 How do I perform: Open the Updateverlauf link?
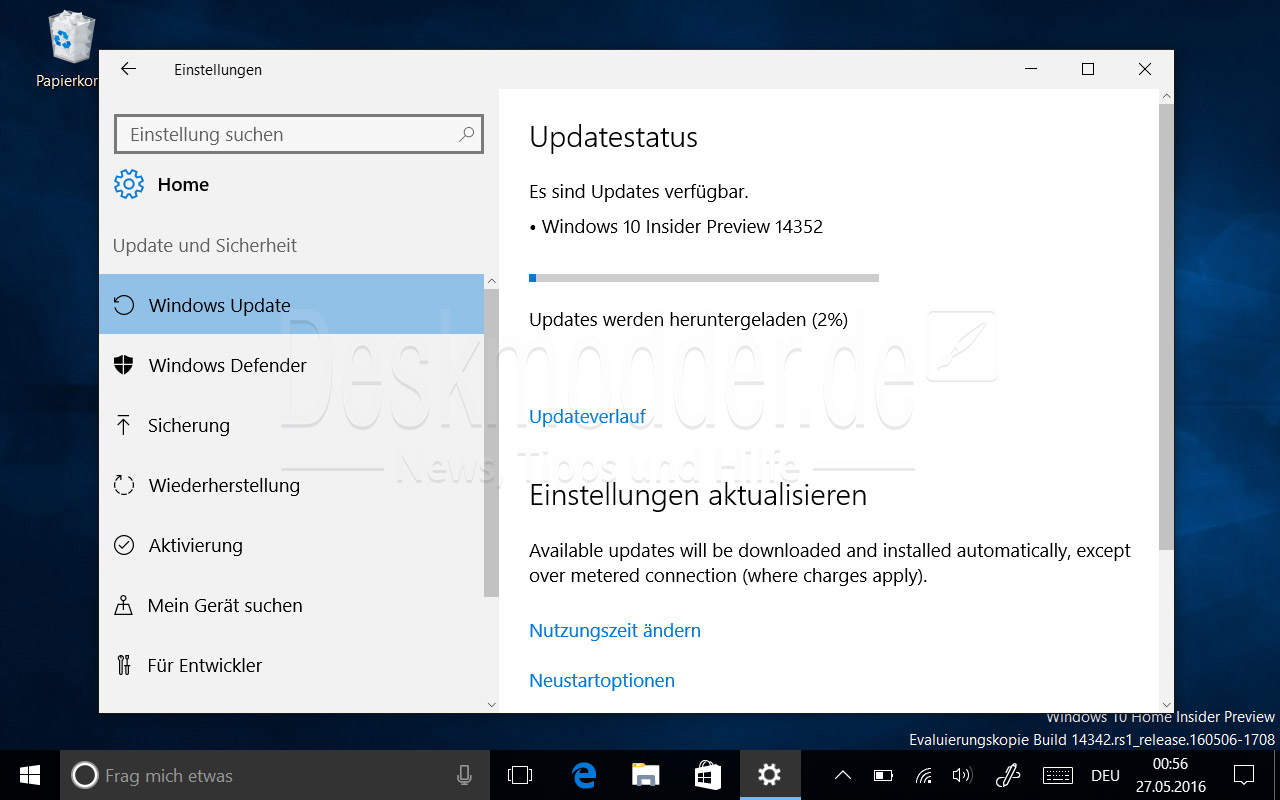[587, 416]
